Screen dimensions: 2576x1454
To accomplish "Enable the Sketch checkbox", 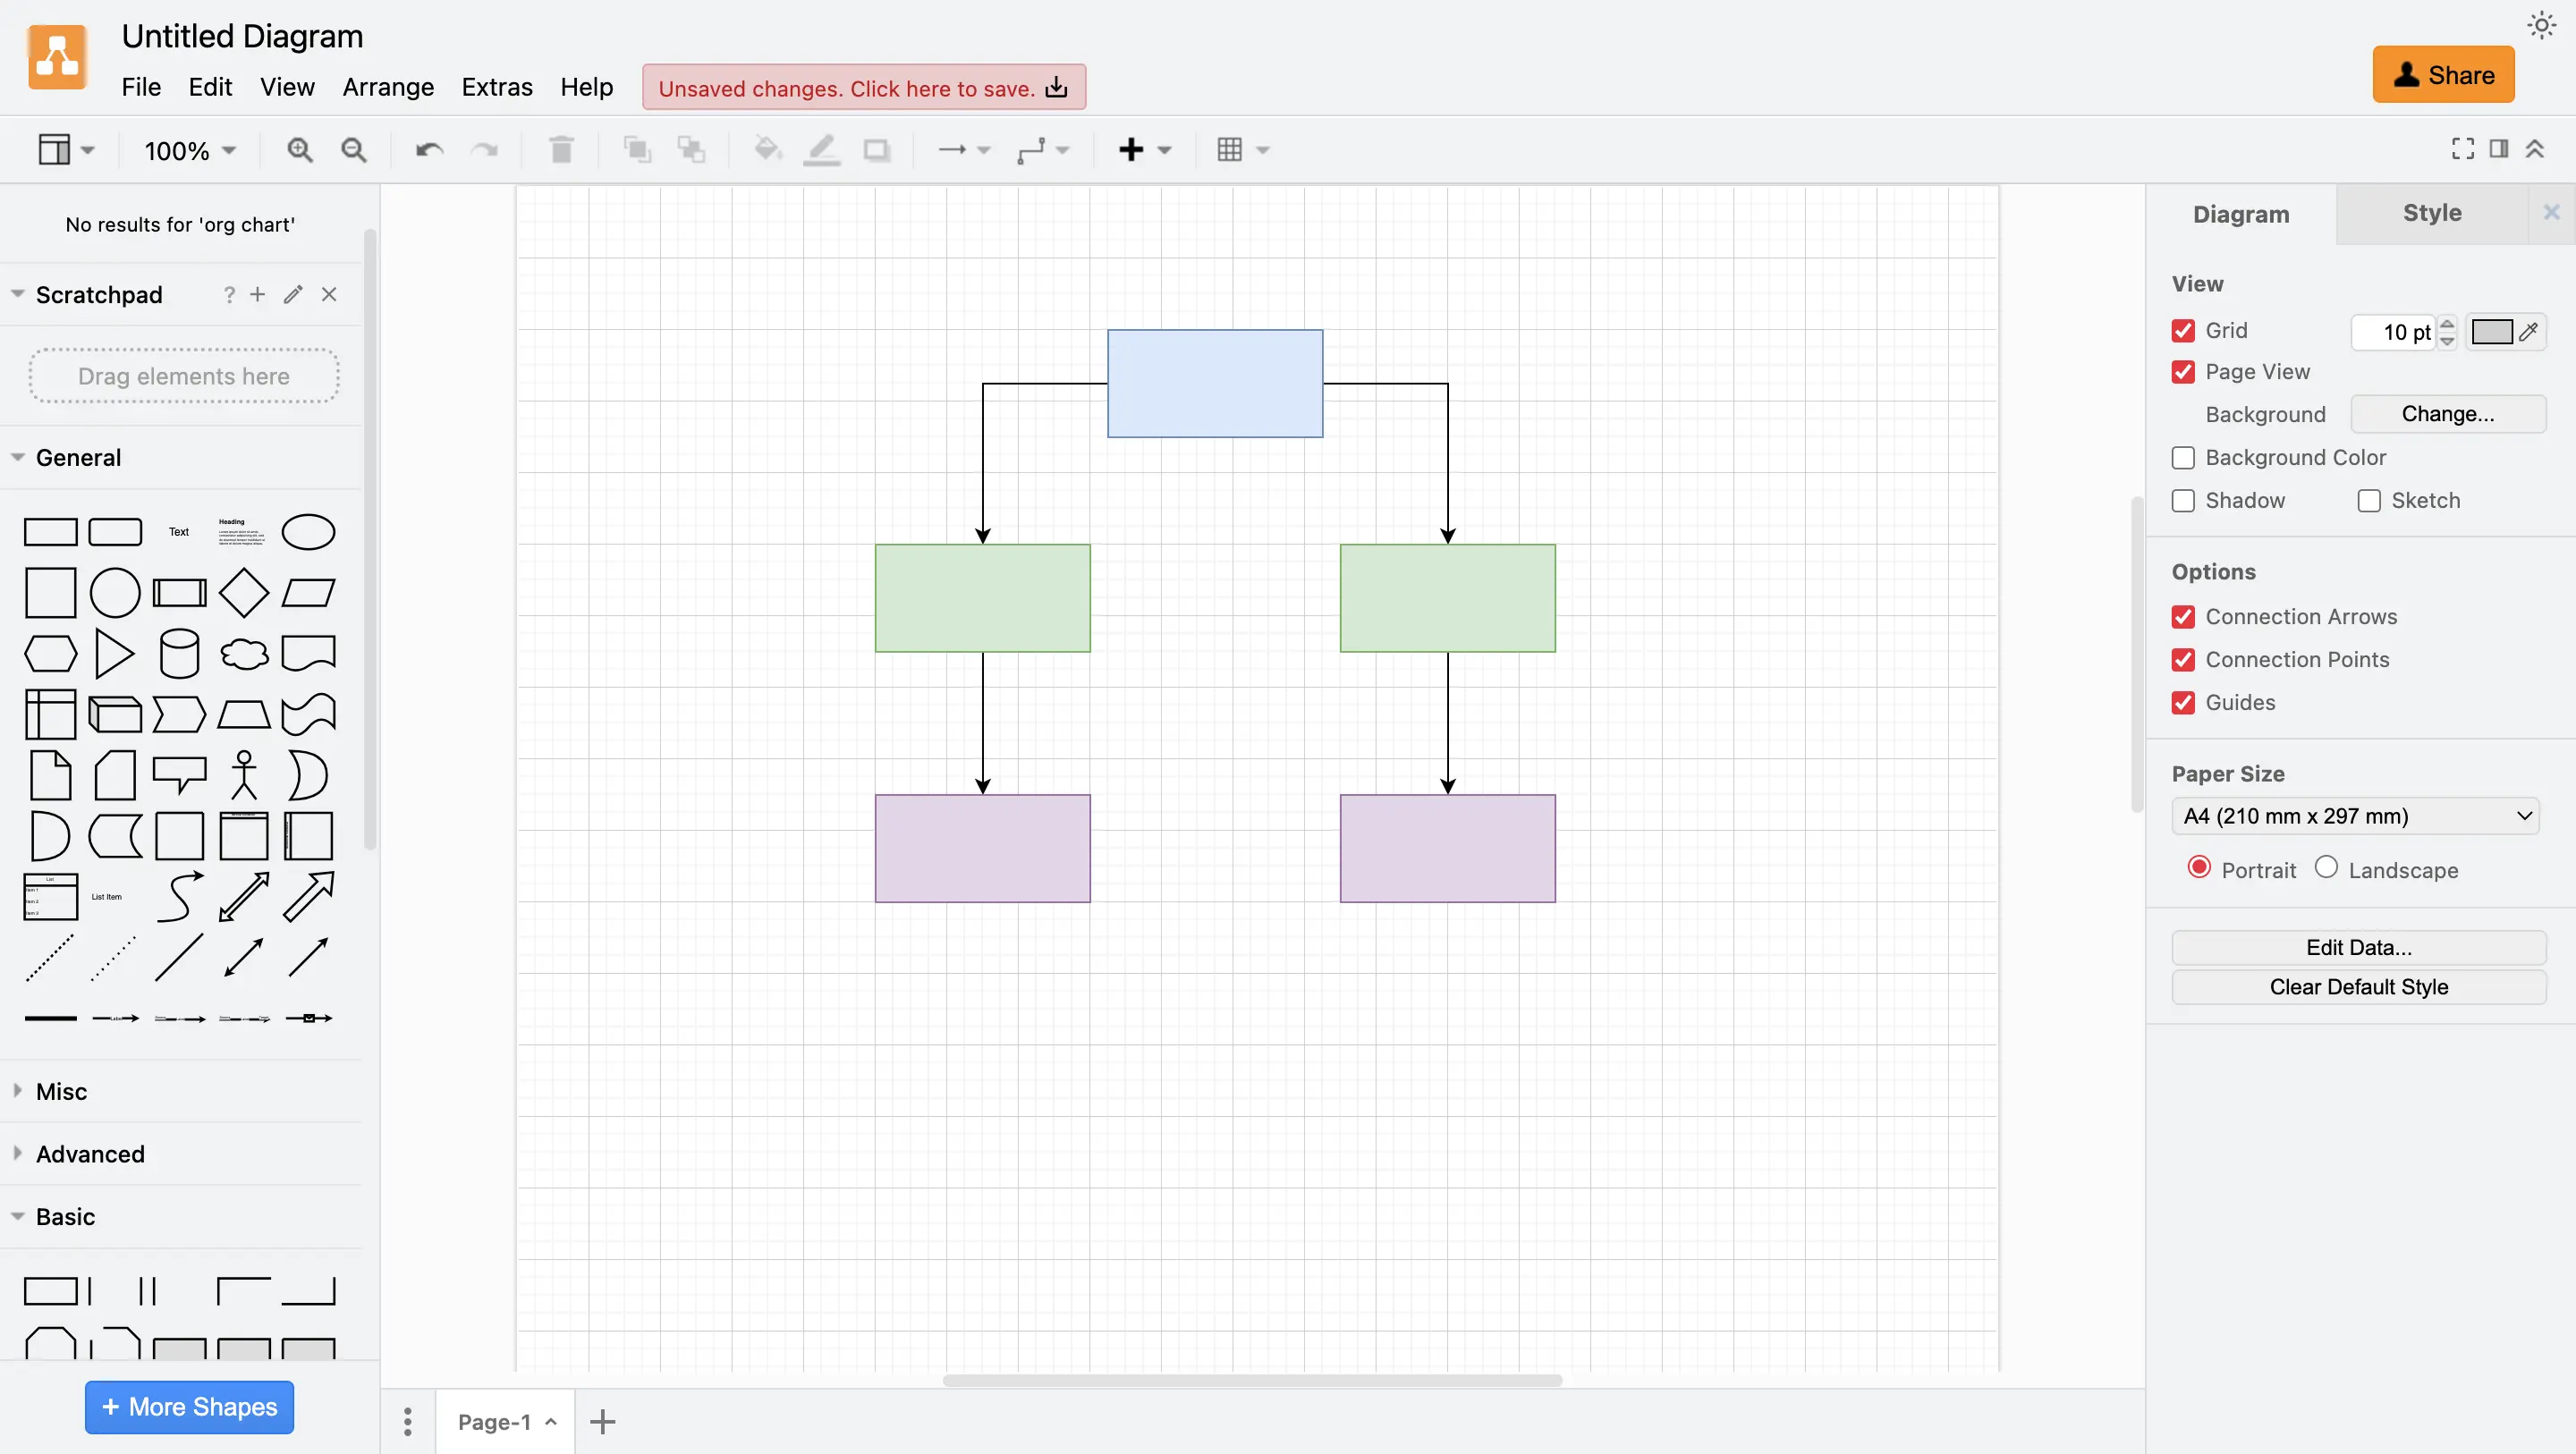I will [2369, 500].
